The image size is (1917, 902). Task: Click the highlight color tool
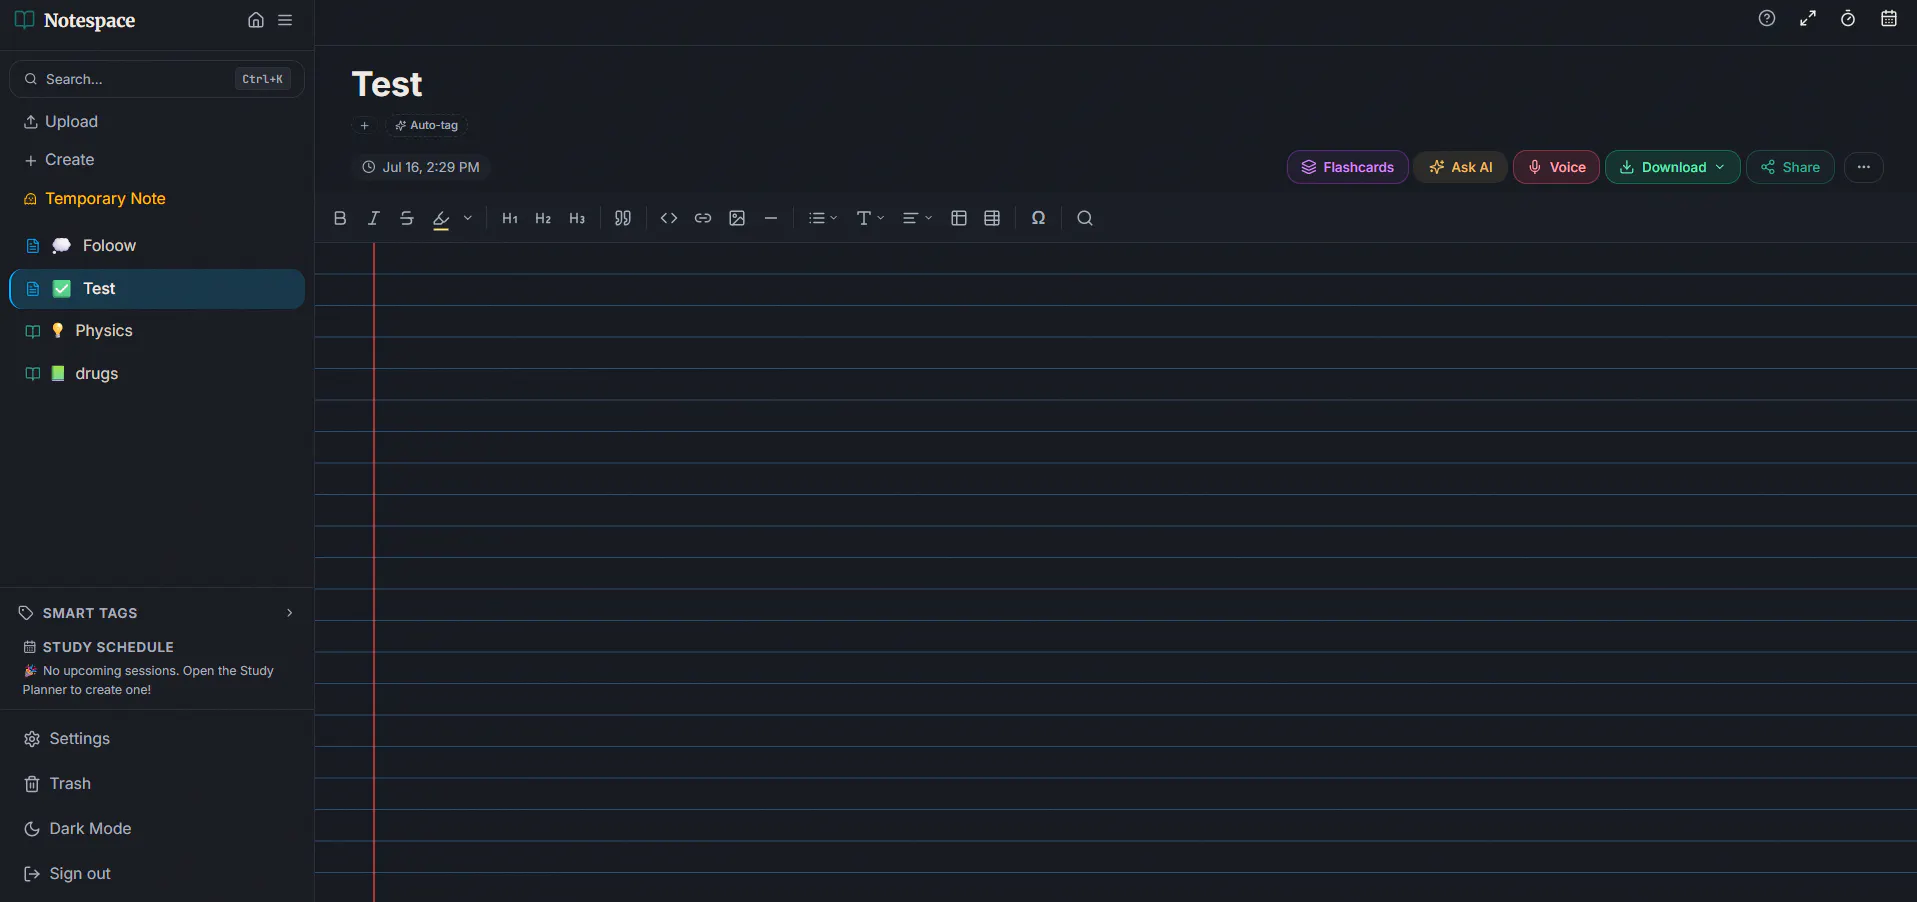click(441, 219)
